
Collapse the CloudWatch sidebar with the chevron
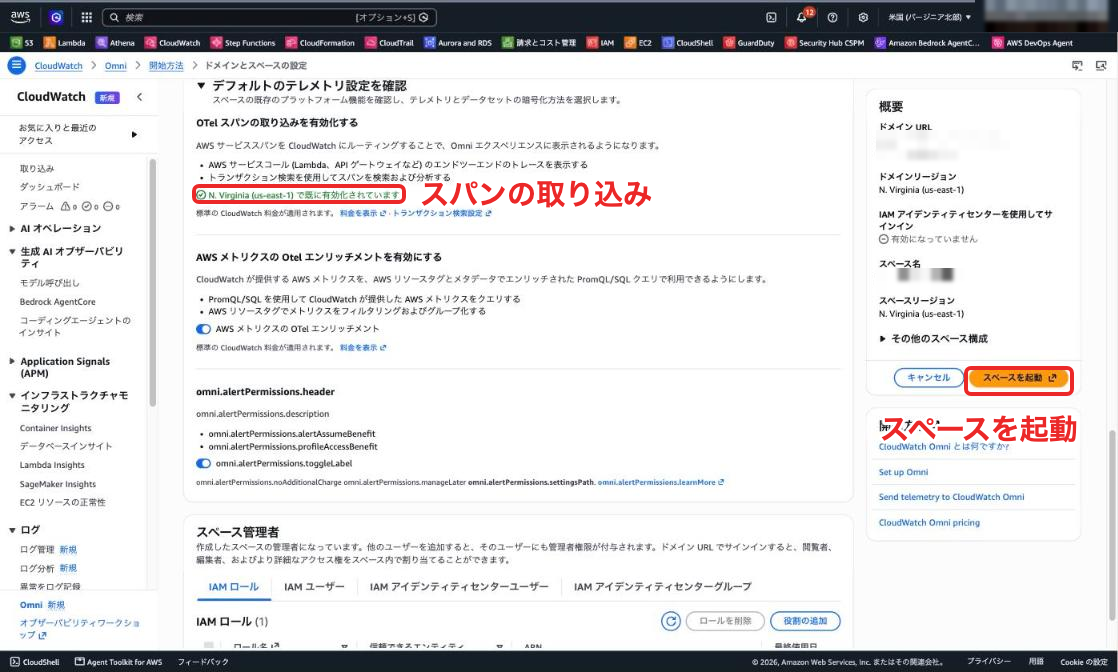tap(140, 97)
